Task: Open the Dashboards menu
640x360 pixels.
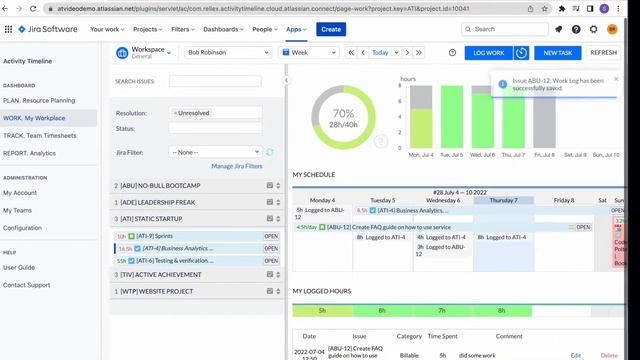Action: tap(223, 29)
